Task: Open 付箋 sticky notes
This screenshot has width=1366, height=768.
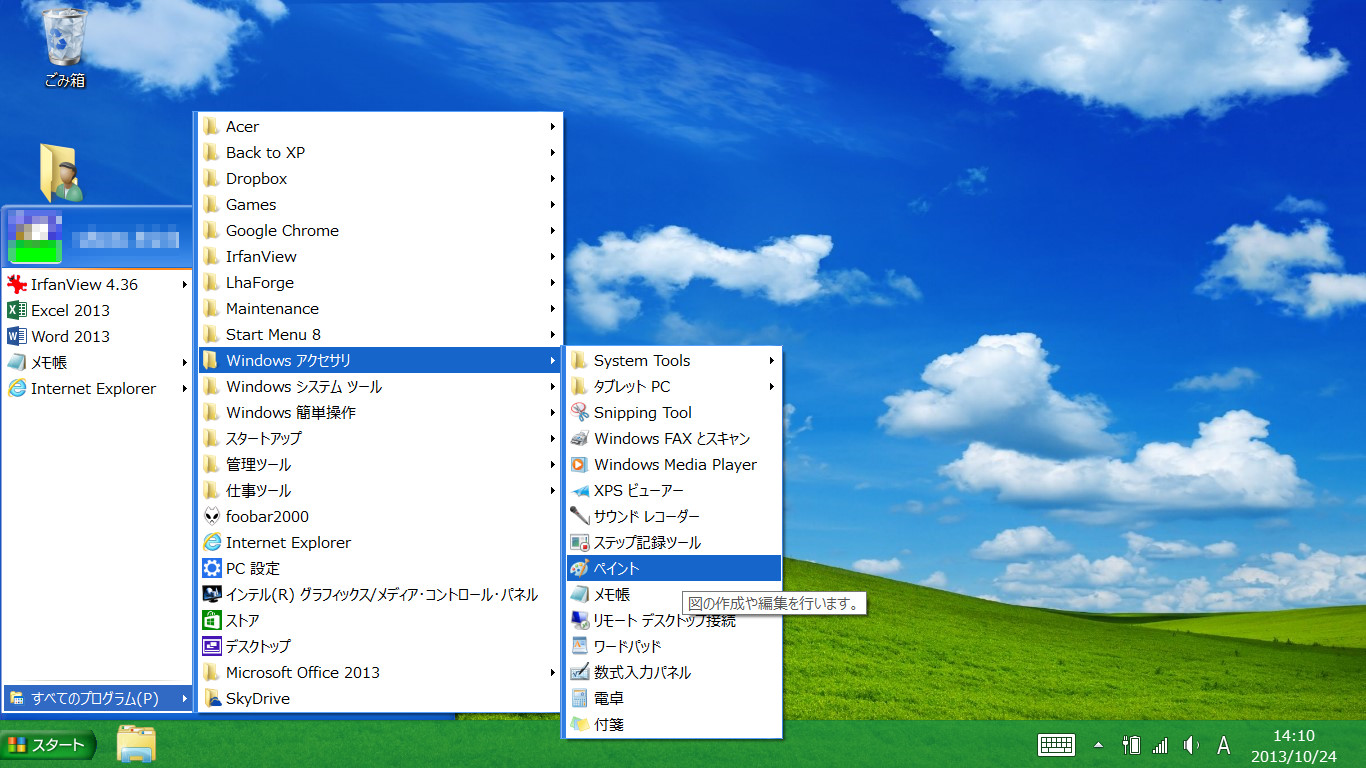Action: click(673, 724)
